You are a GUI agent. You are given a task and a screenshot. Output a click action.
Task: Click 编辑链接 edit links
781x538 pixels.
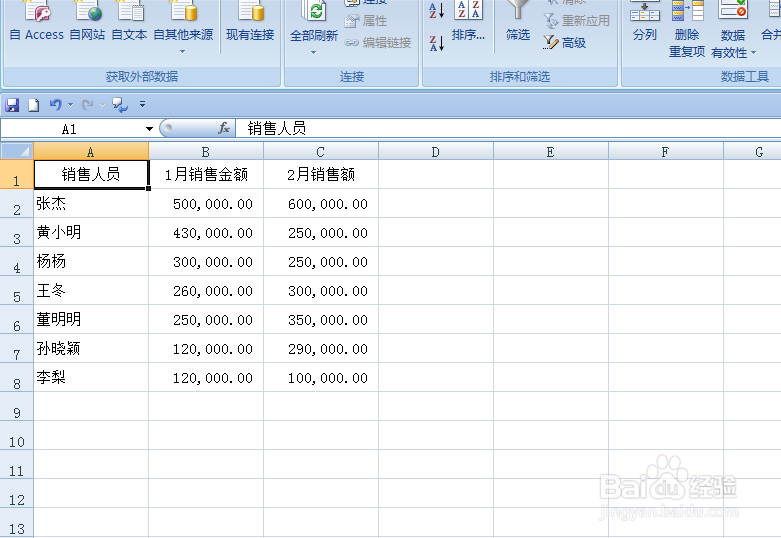click(x=378, y=43)
